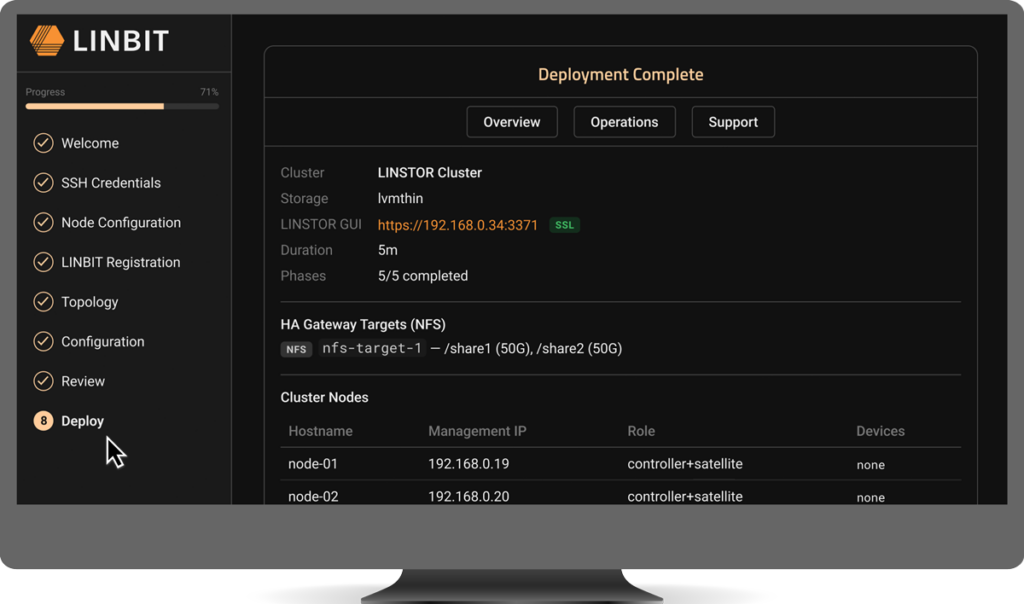The width and height of the screenshot is (1024, 604).
Task: Click the green SSL badge
Action: (564, 225)
